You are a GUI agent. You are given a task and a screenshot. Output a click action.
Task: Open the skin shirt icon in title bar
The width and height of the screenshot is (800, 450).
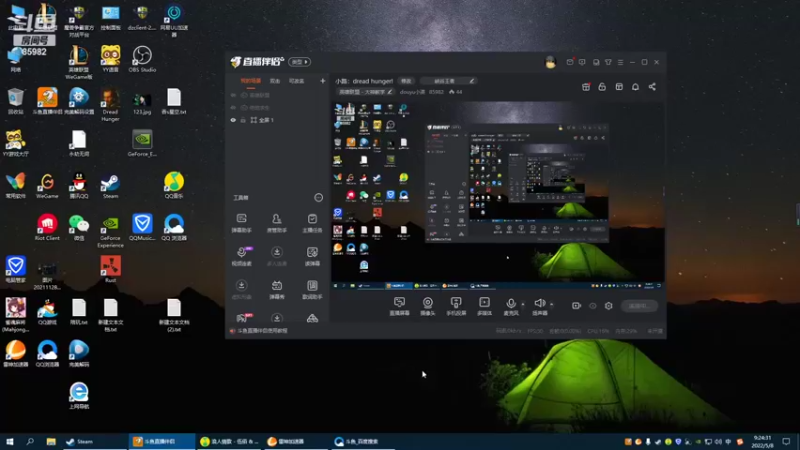[x=608, y=62]
